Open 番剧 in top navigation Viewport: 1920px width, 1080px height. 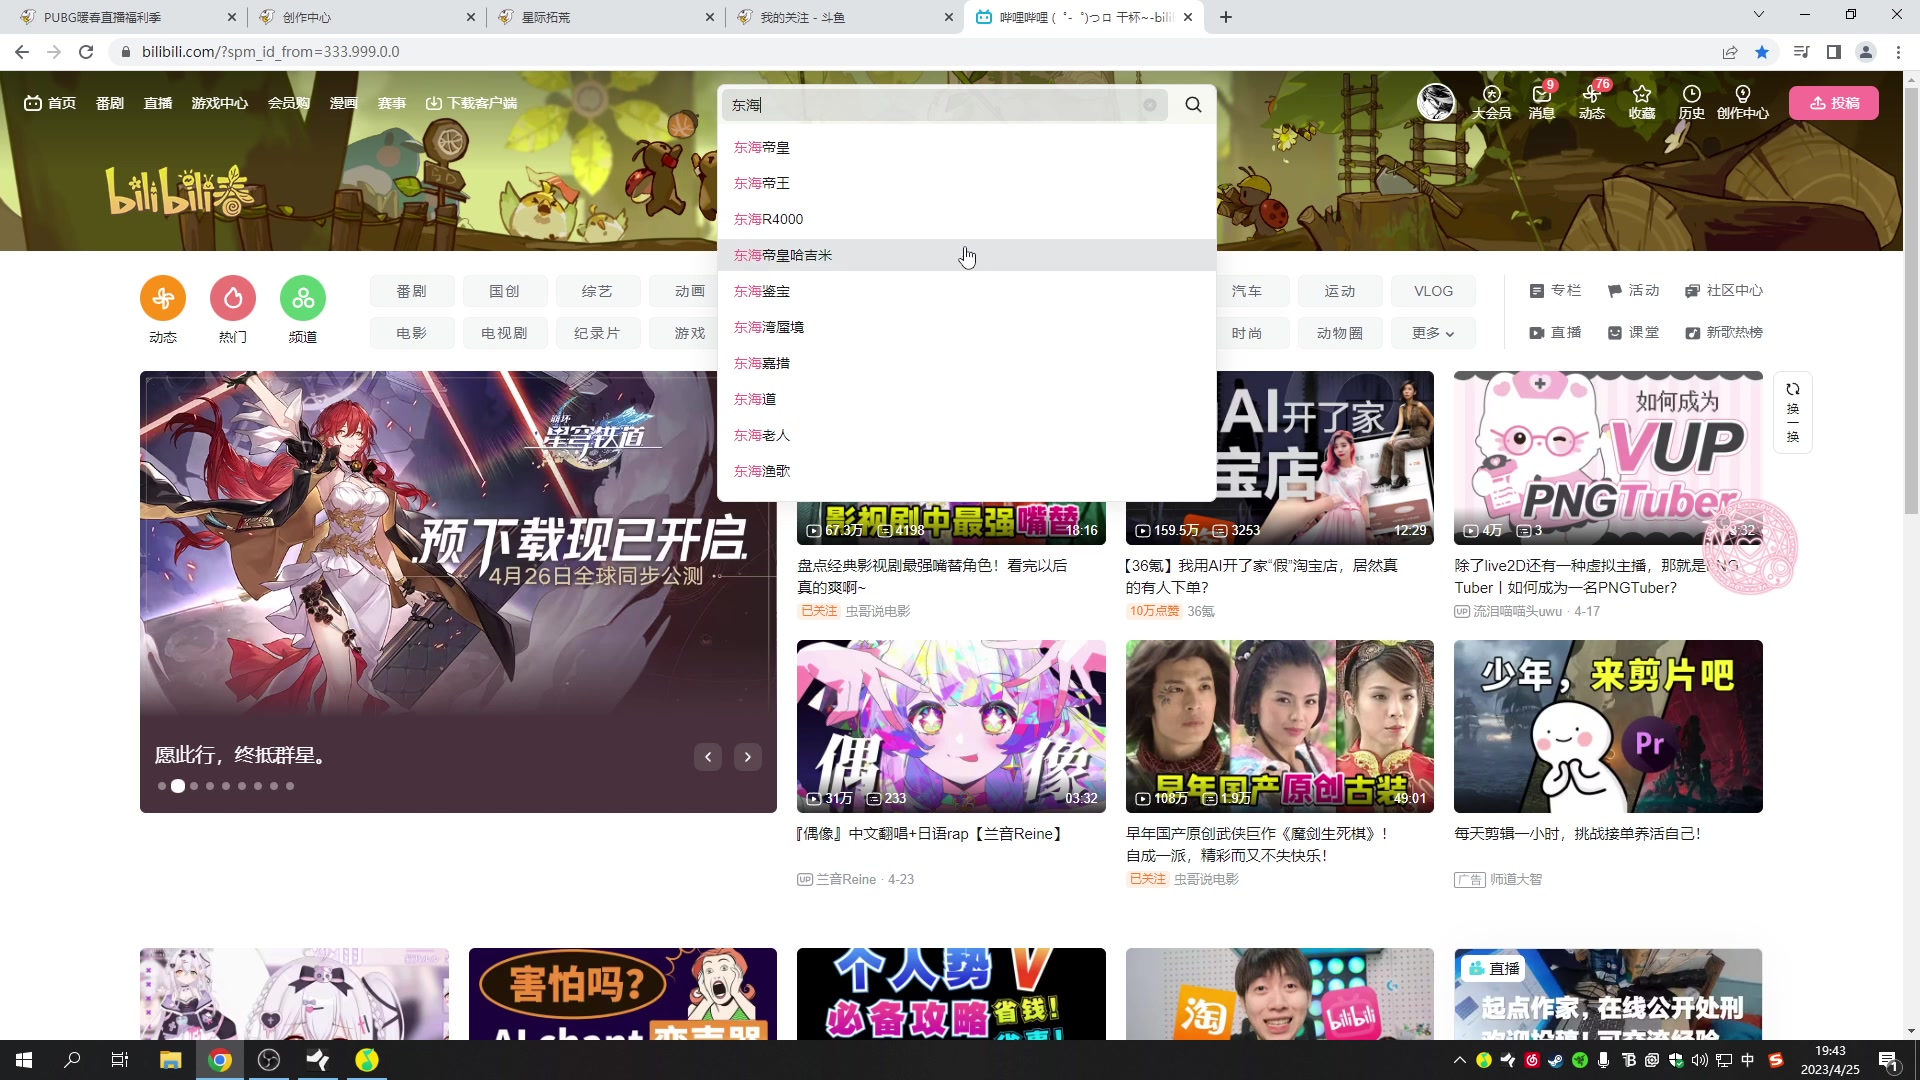point(110,103)
